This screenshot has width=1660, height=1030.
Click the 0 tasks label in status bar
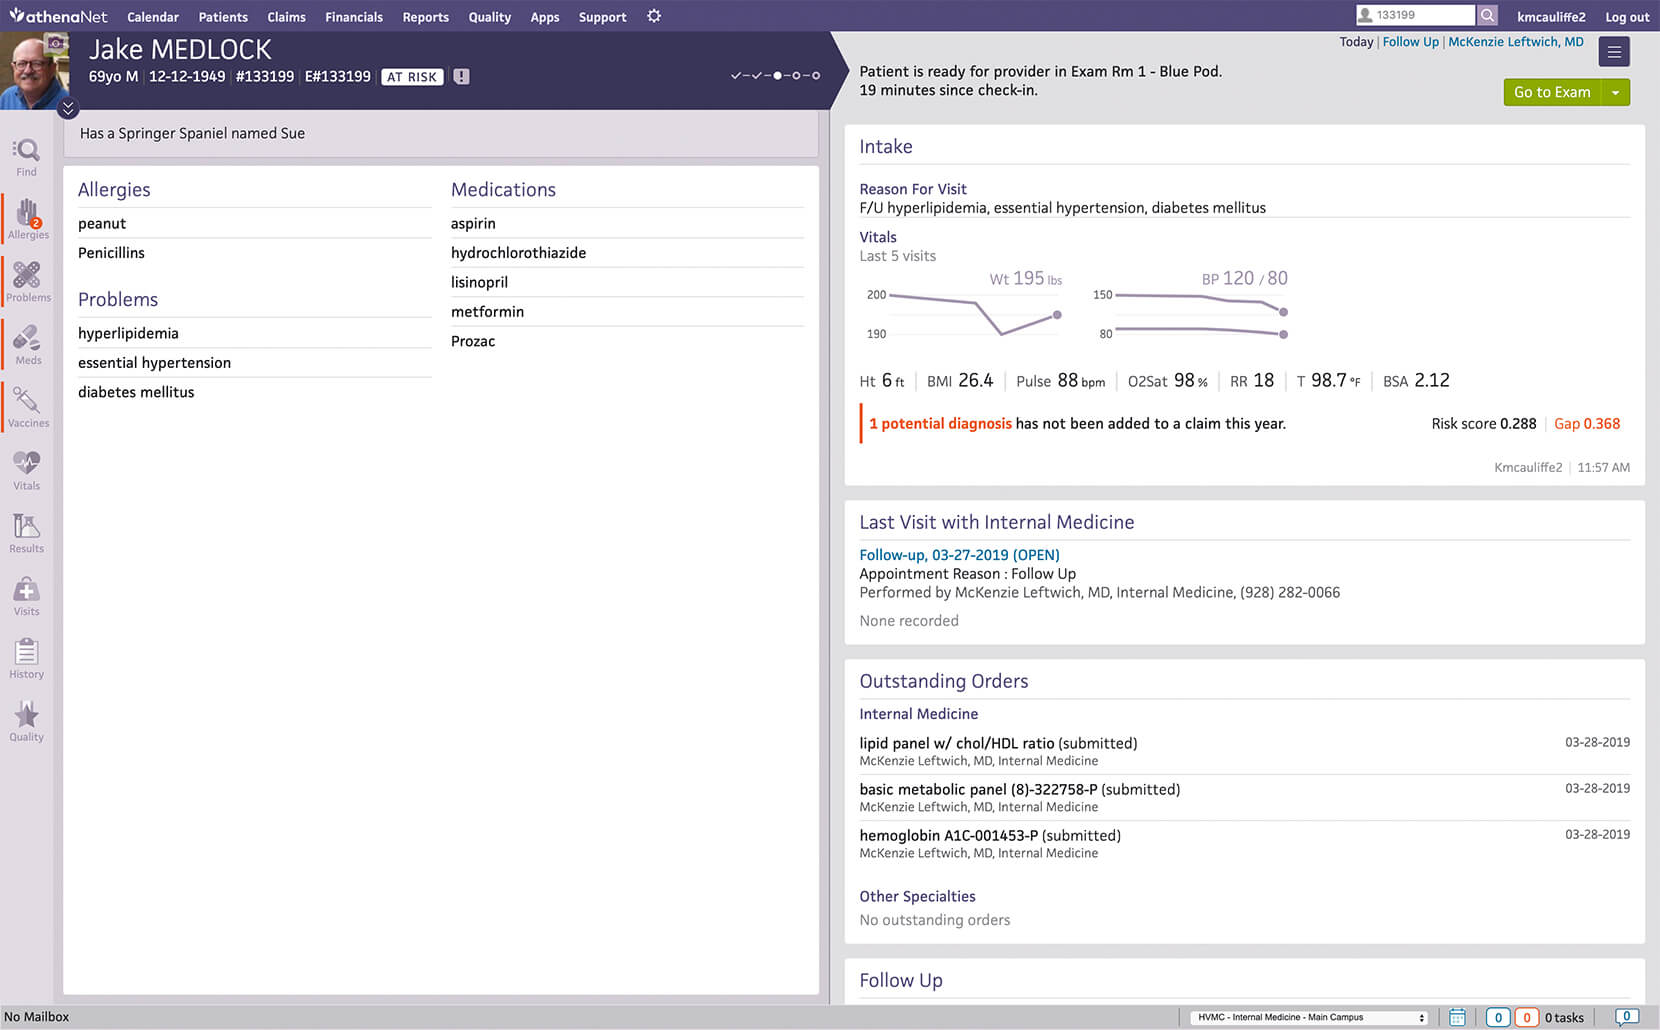click(1564, 1018)
